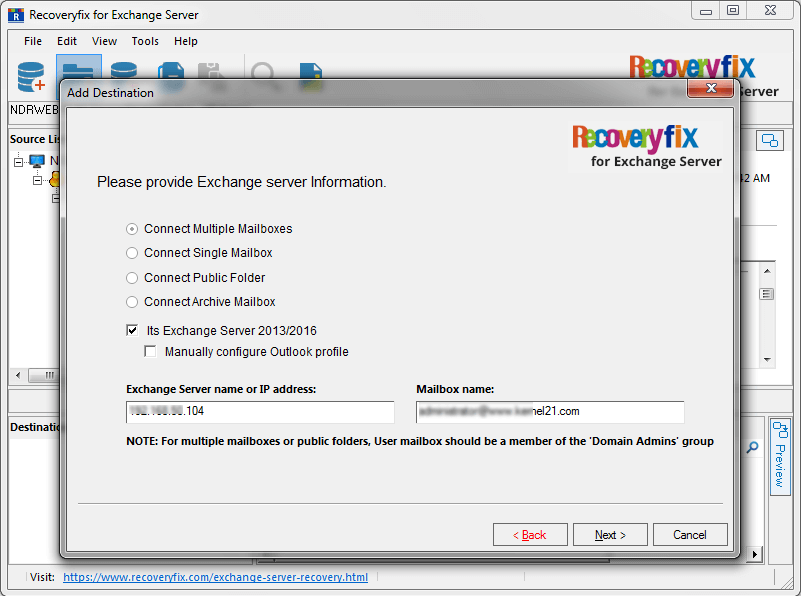The image size is (801, 596).
Task: Click the computer node icon in Source List
Action: (37, 161)
